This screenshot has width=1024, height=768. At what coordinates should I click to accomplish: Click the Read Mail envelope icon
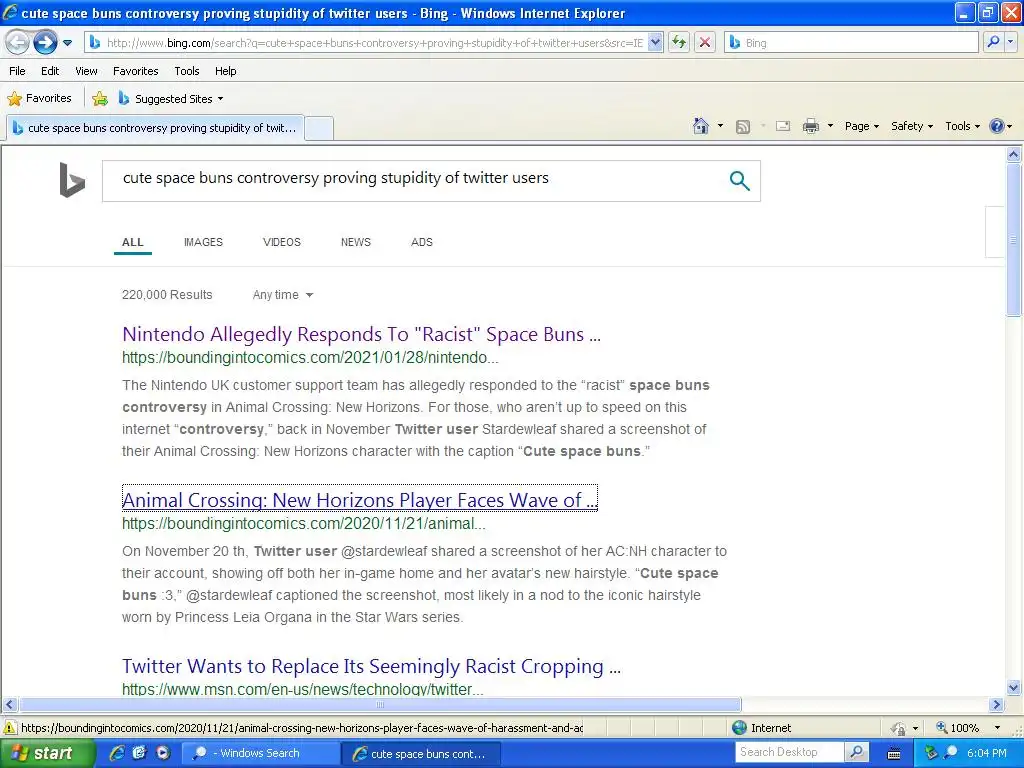pyautogui.click(x=783, y=126)
